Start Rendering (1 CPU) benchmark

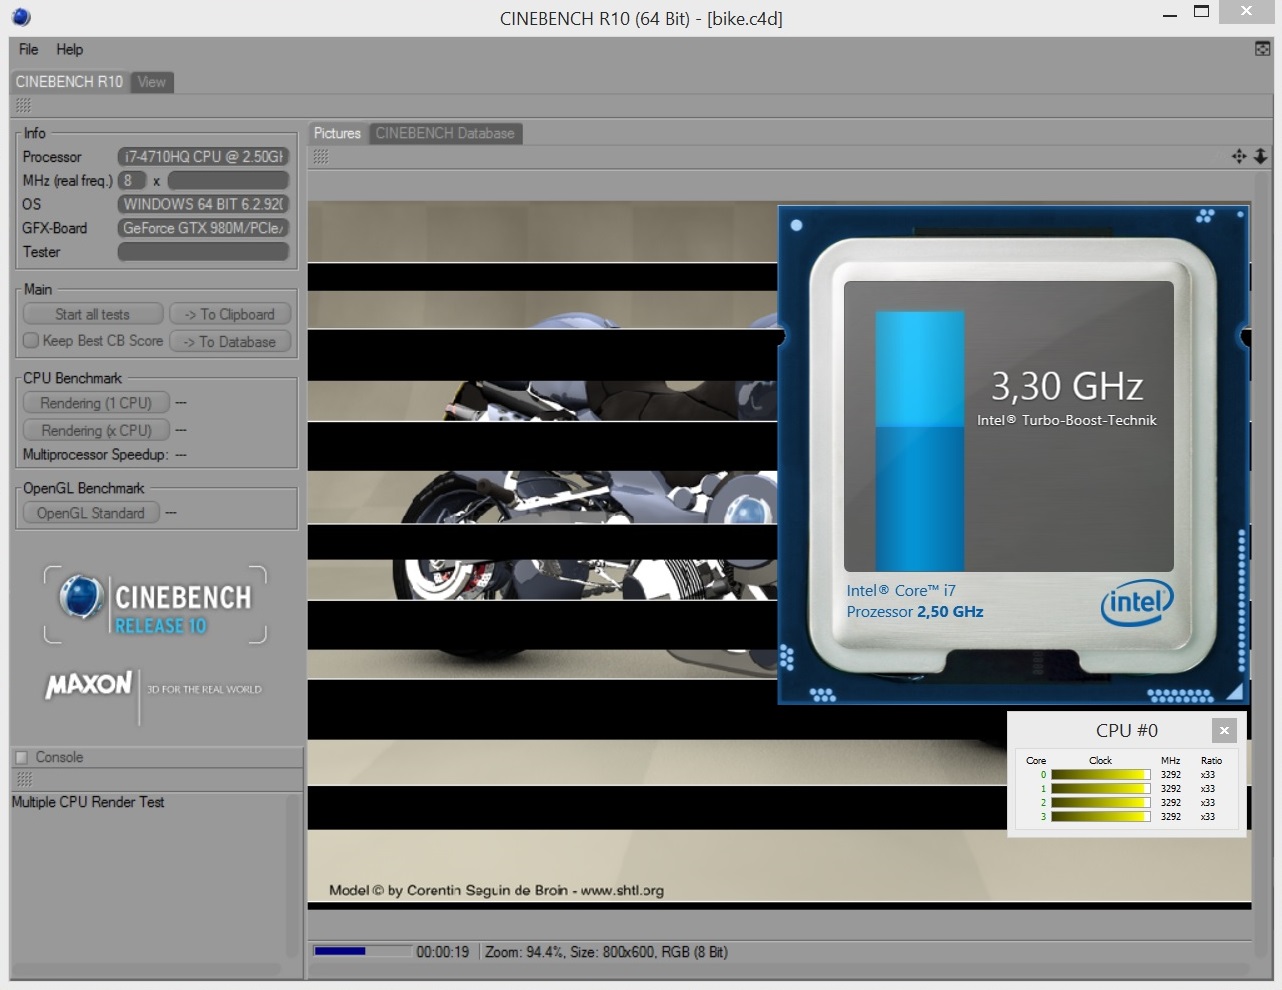point(96,403)
